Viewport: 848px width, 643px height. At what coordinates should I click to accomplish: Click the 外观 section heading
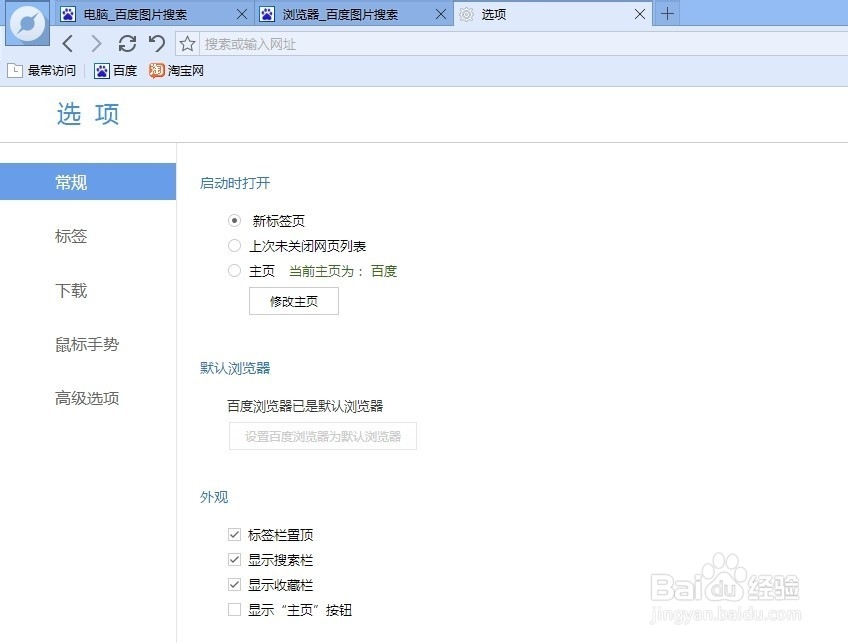214,497
